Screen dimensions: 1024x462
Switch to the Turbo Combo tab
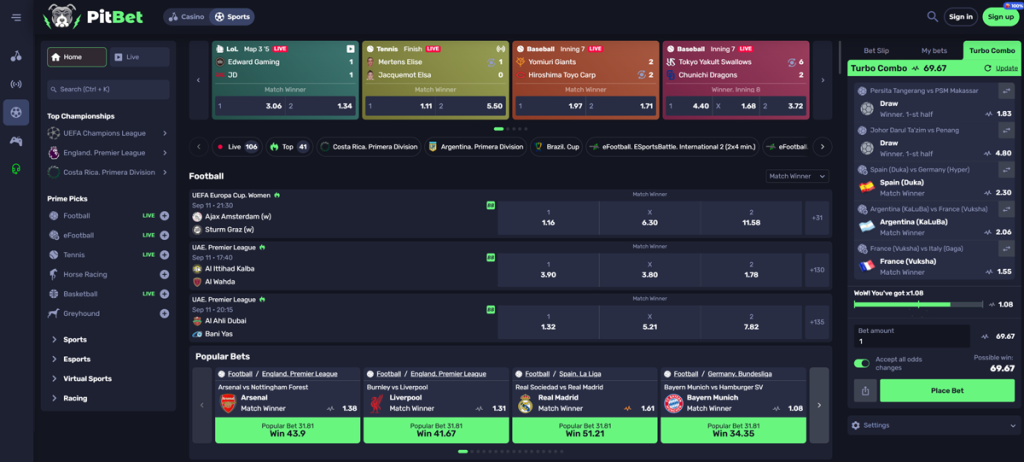(992, 50)
